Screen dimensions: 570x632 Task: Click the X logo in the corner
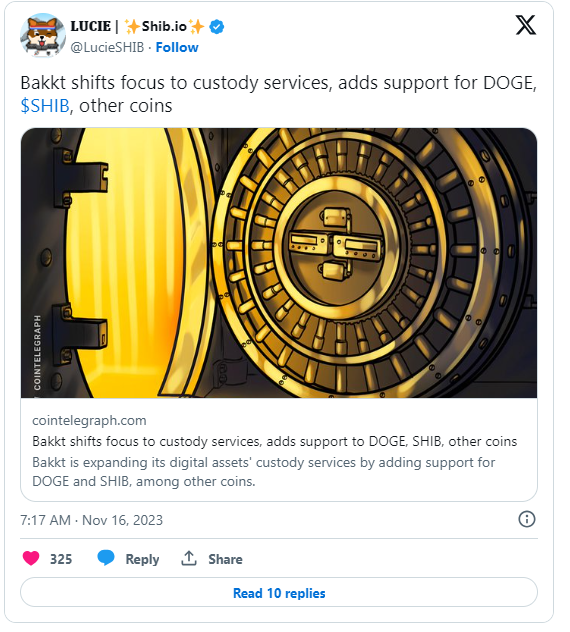click(x=526, y=25)
